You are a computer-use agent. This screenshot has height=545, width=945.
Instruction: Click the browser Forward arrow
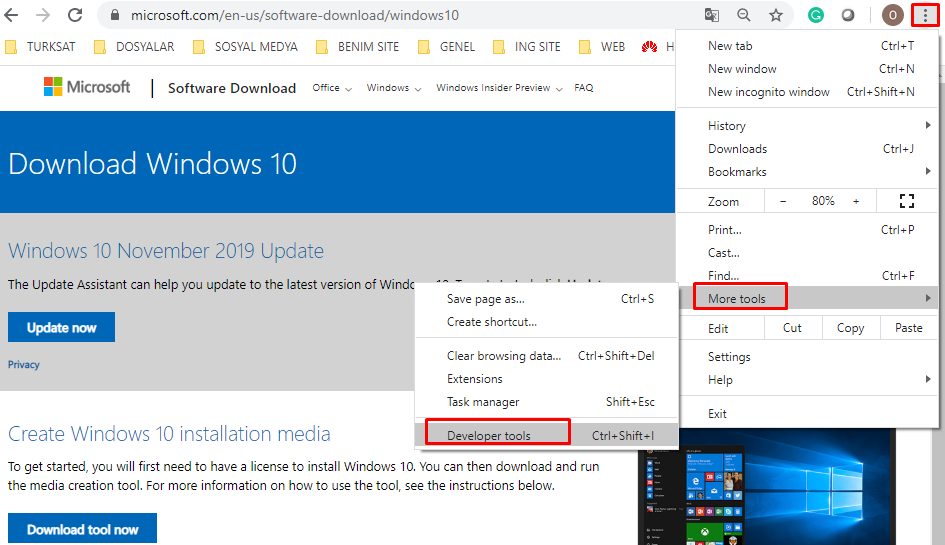pos(43,15)
